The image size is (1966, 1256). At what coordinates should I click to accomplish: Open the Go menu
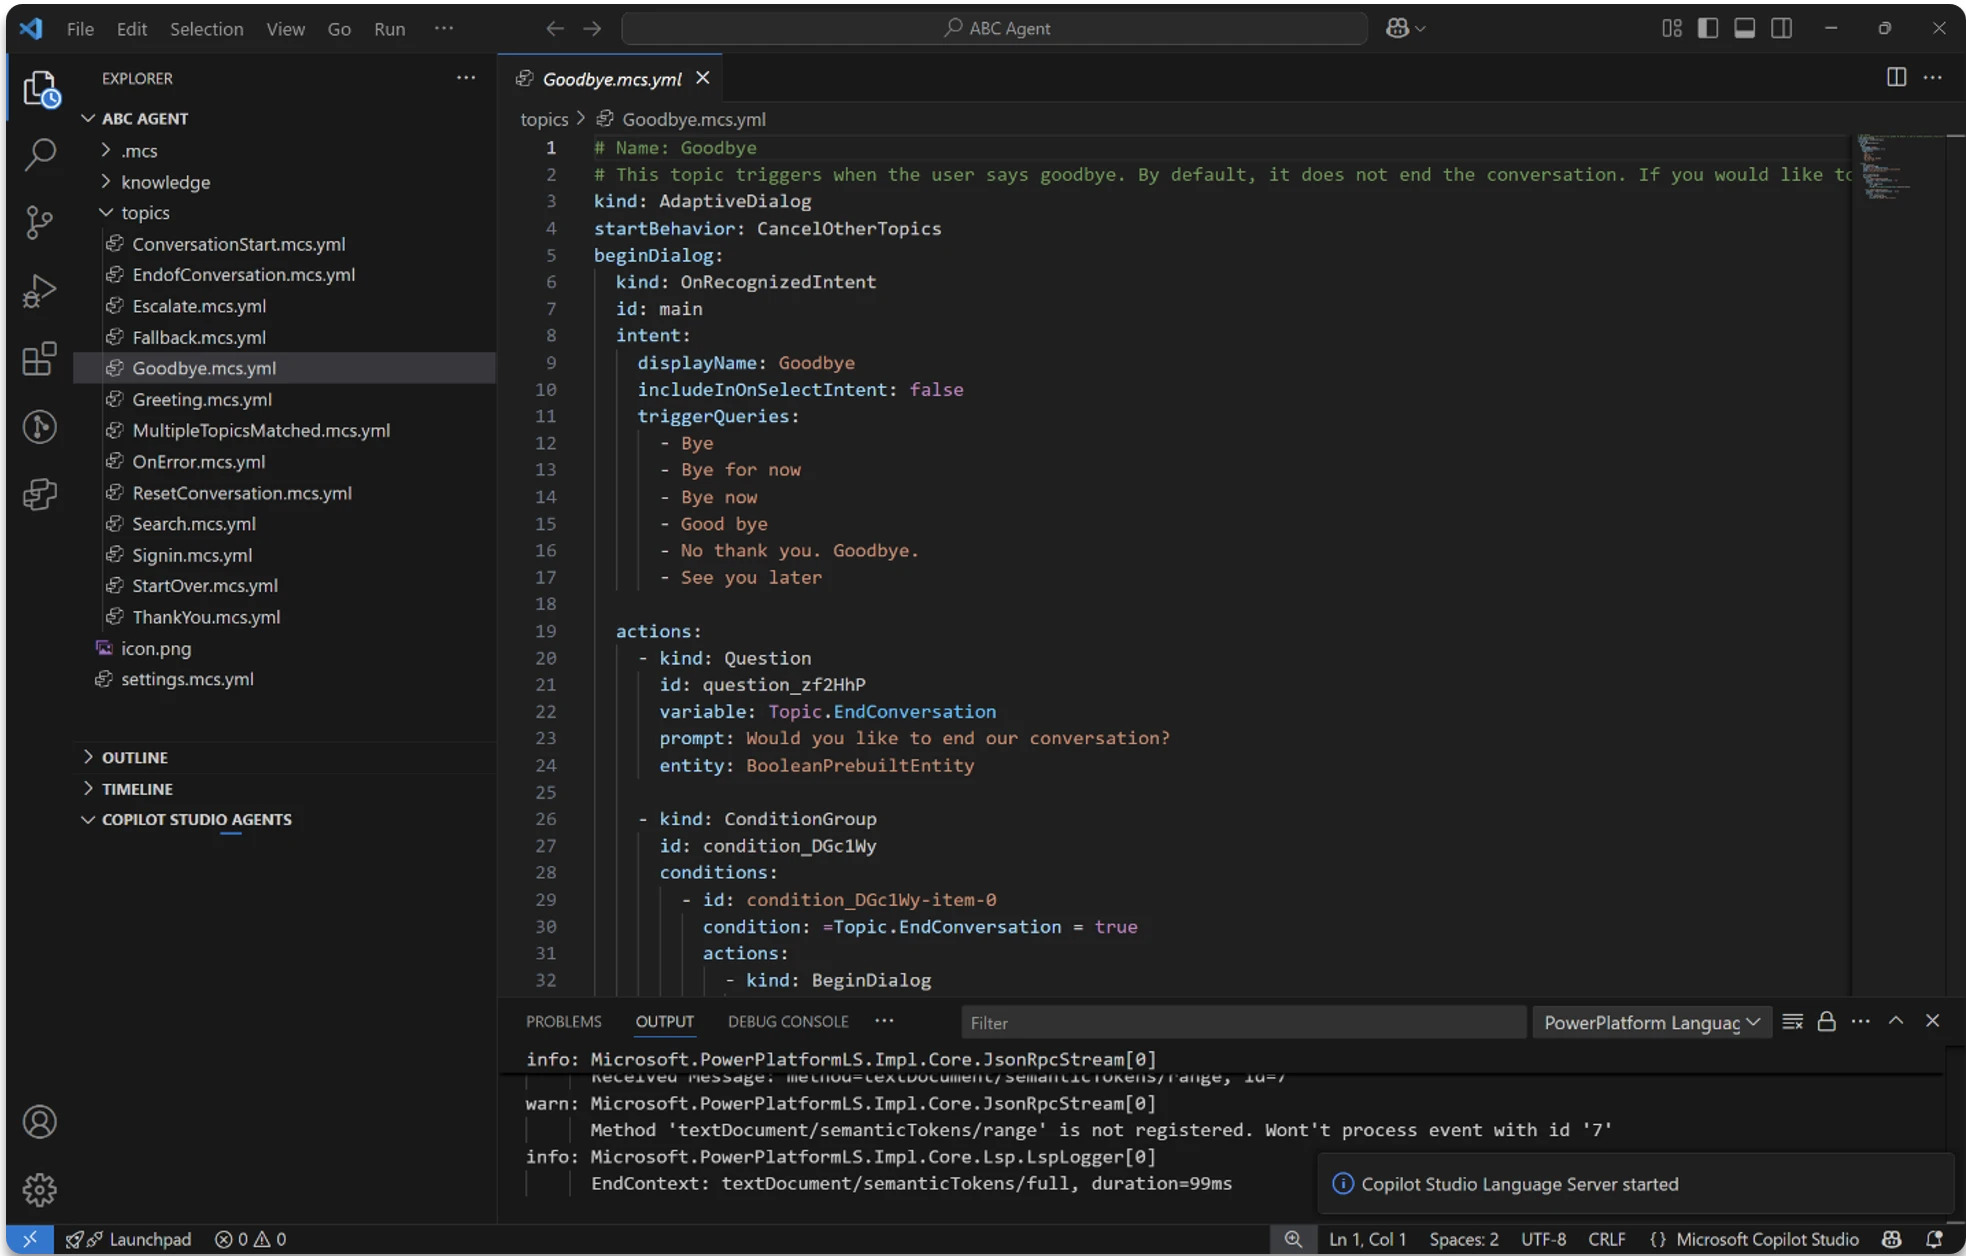[339, 29]
